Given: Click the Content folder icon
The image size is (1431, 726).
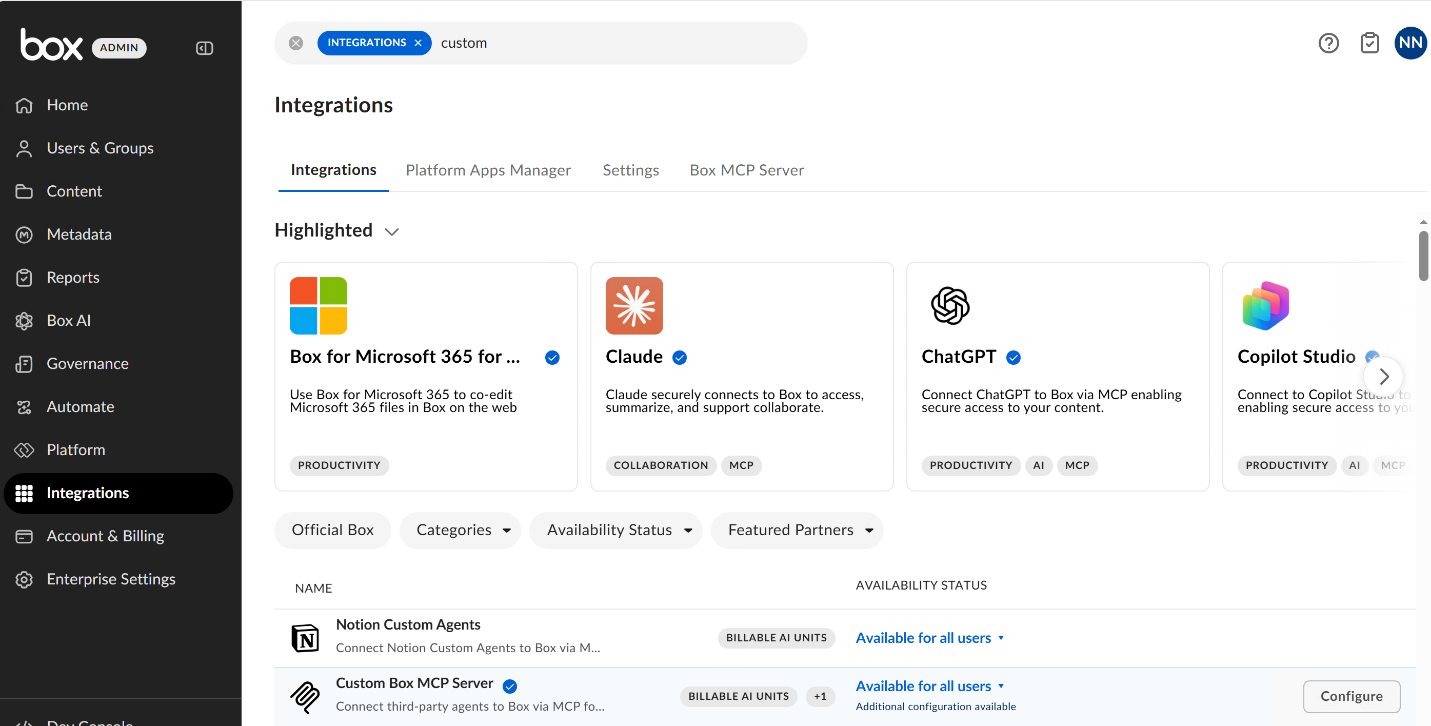Looking at the screenshot, I should click(x=25, y=191).
